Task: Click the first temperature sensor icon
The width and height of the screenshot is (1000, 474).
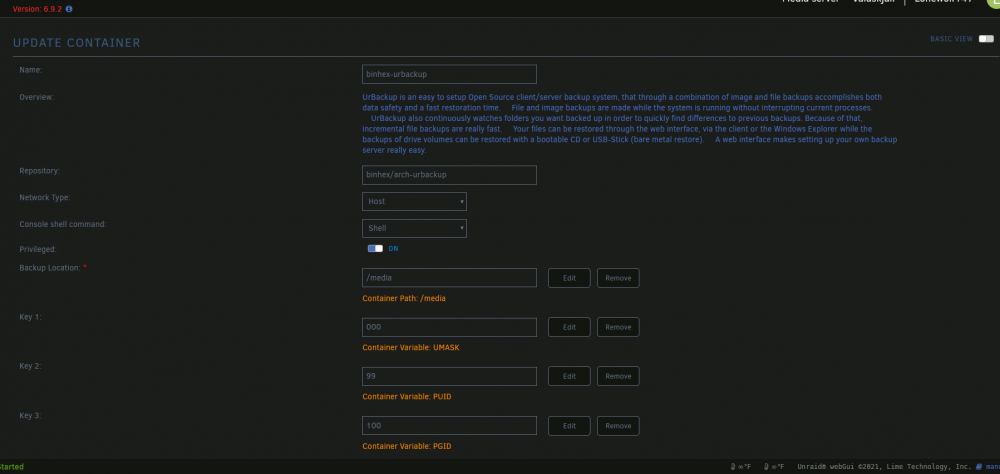Action: pos(733,467)
